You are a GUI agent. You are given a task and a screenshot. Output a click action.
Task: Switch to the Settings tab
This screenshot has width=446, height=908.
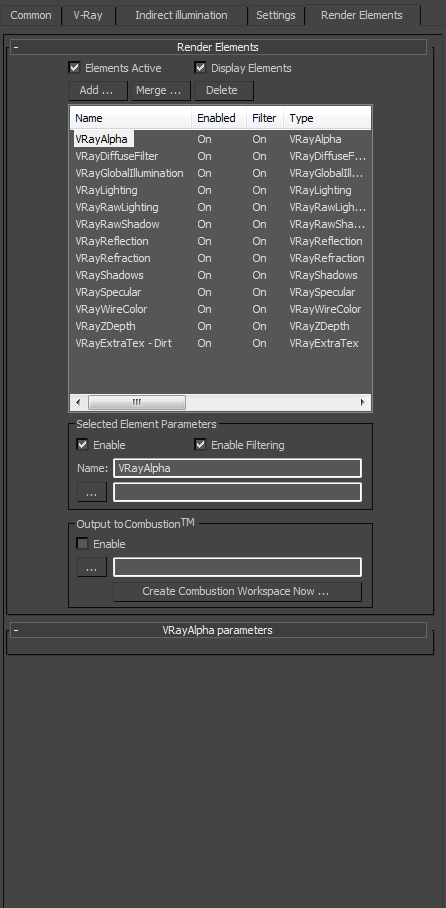pyautogui.click(x=276, y=15)
